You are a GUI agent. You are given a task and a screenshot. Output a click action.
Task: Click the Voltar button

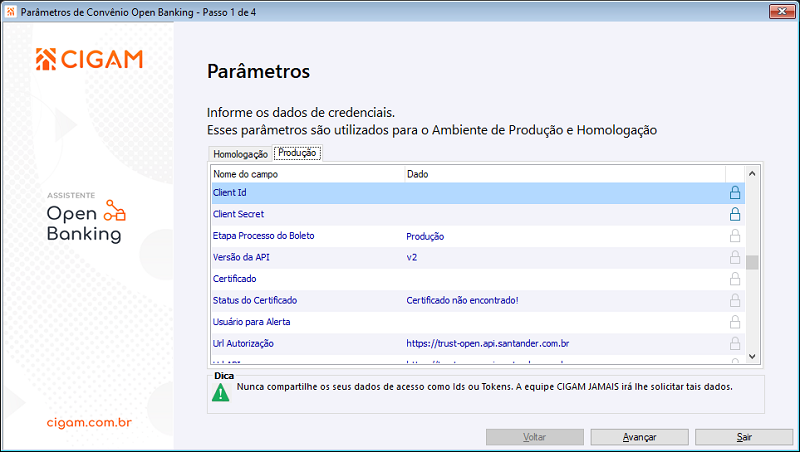(x=535, y=437)
